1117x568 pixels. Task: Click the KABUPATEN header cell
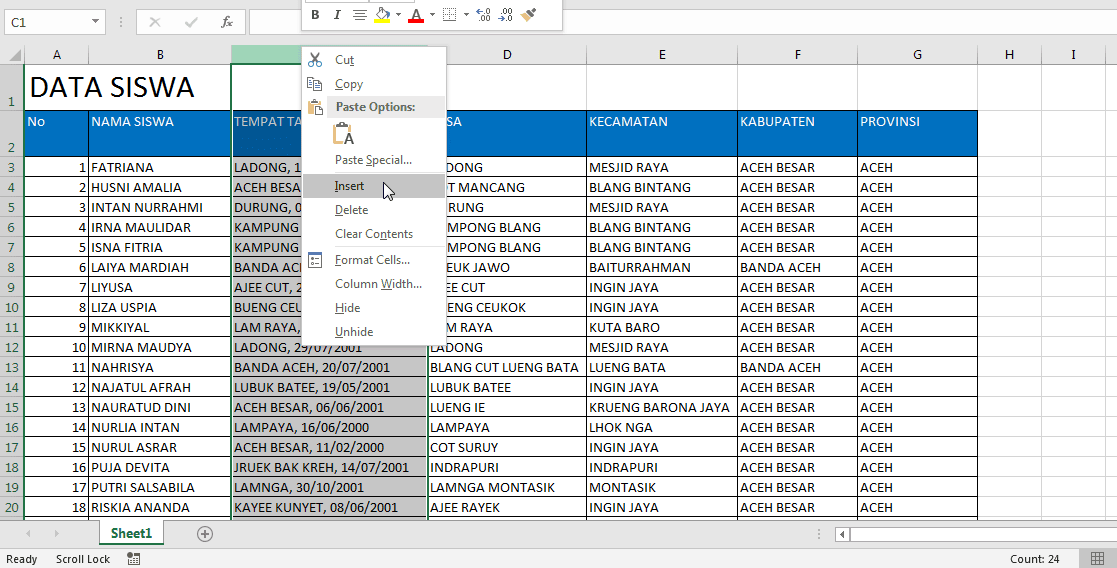click(797, 133)
